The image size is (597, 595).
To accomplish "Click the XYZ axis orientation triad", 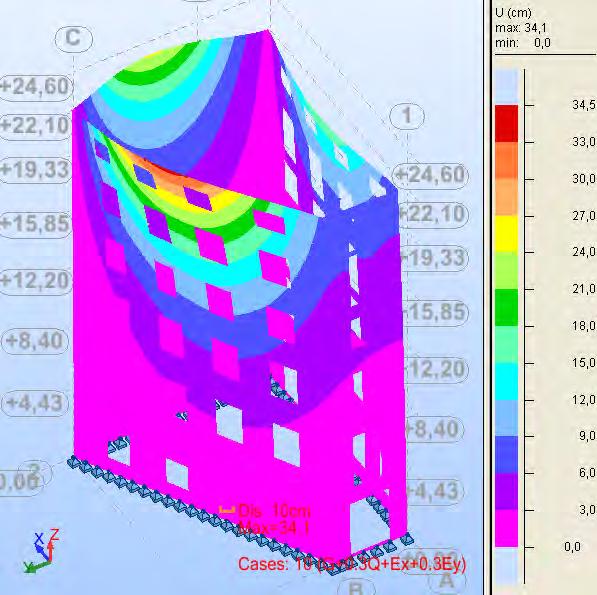I will click(x=41, y=550).
